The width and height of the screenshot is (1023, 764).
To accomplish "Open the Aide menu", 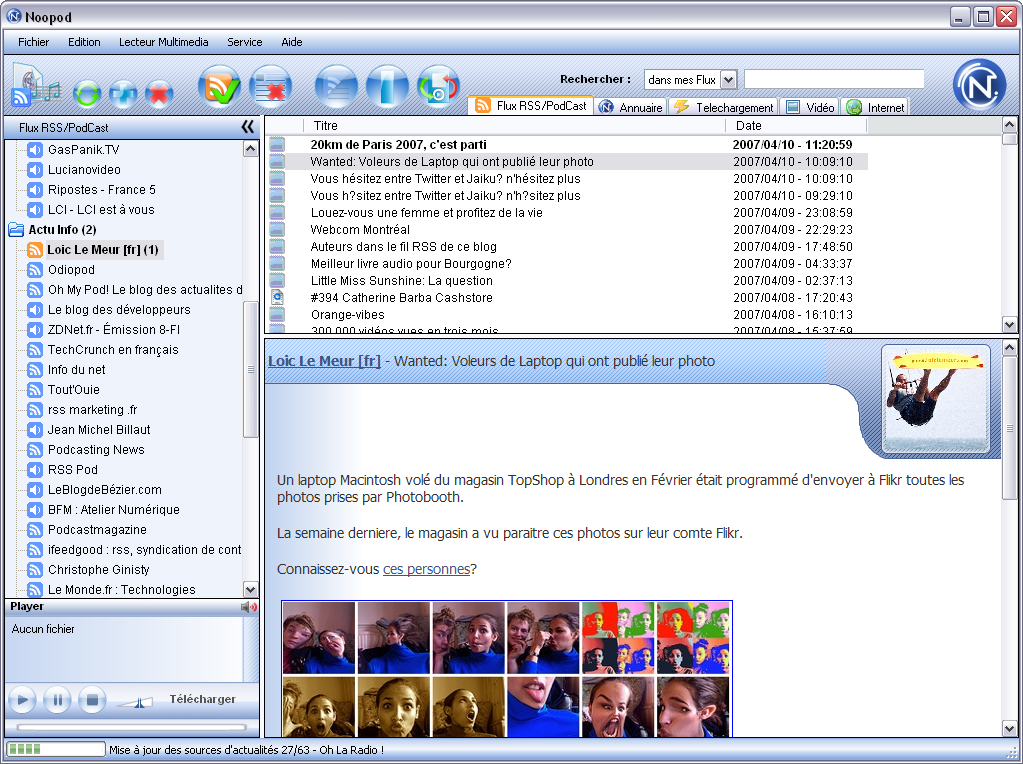I will (292, 42).
